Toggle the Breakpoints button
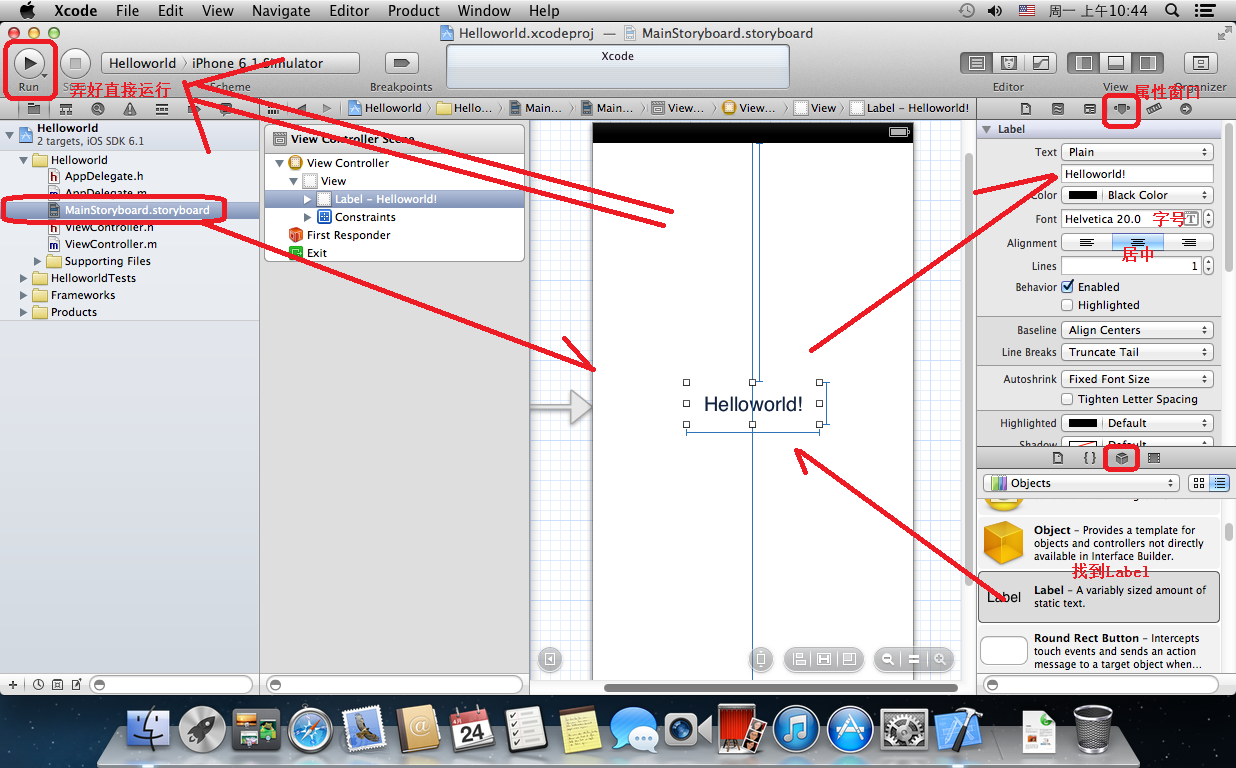This screenshot has width=1236, height=768. (401, 63)
